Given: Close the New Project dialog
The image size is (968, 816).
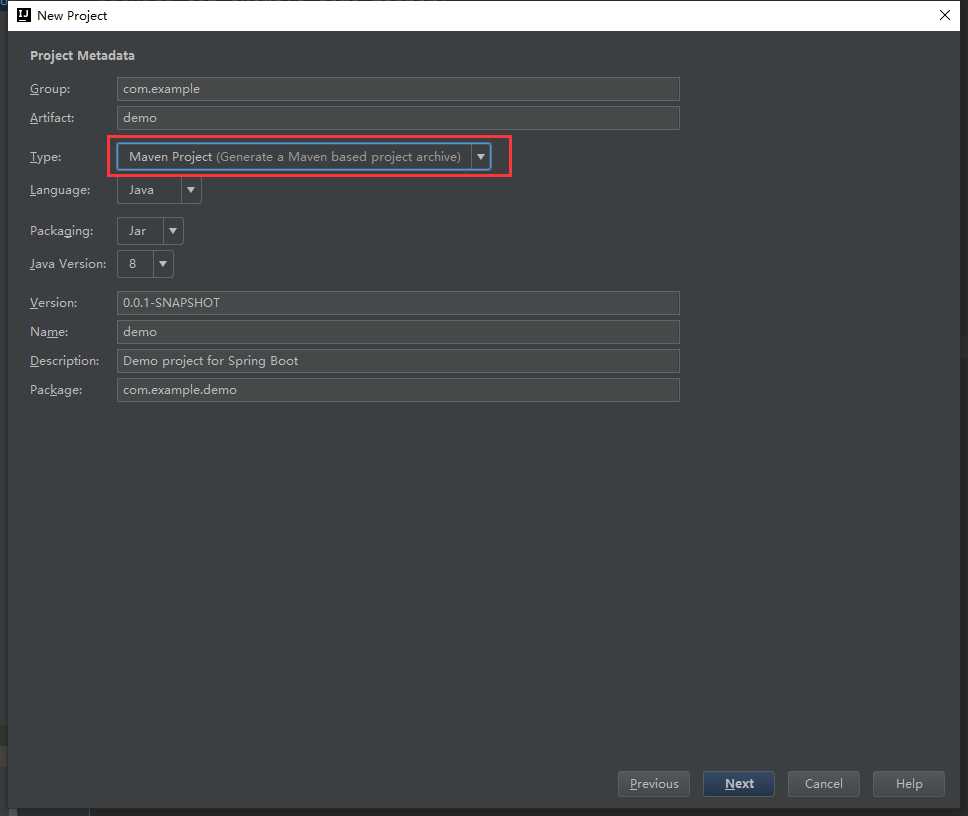Looking at the screenshot, I should [x=945, y=15].
